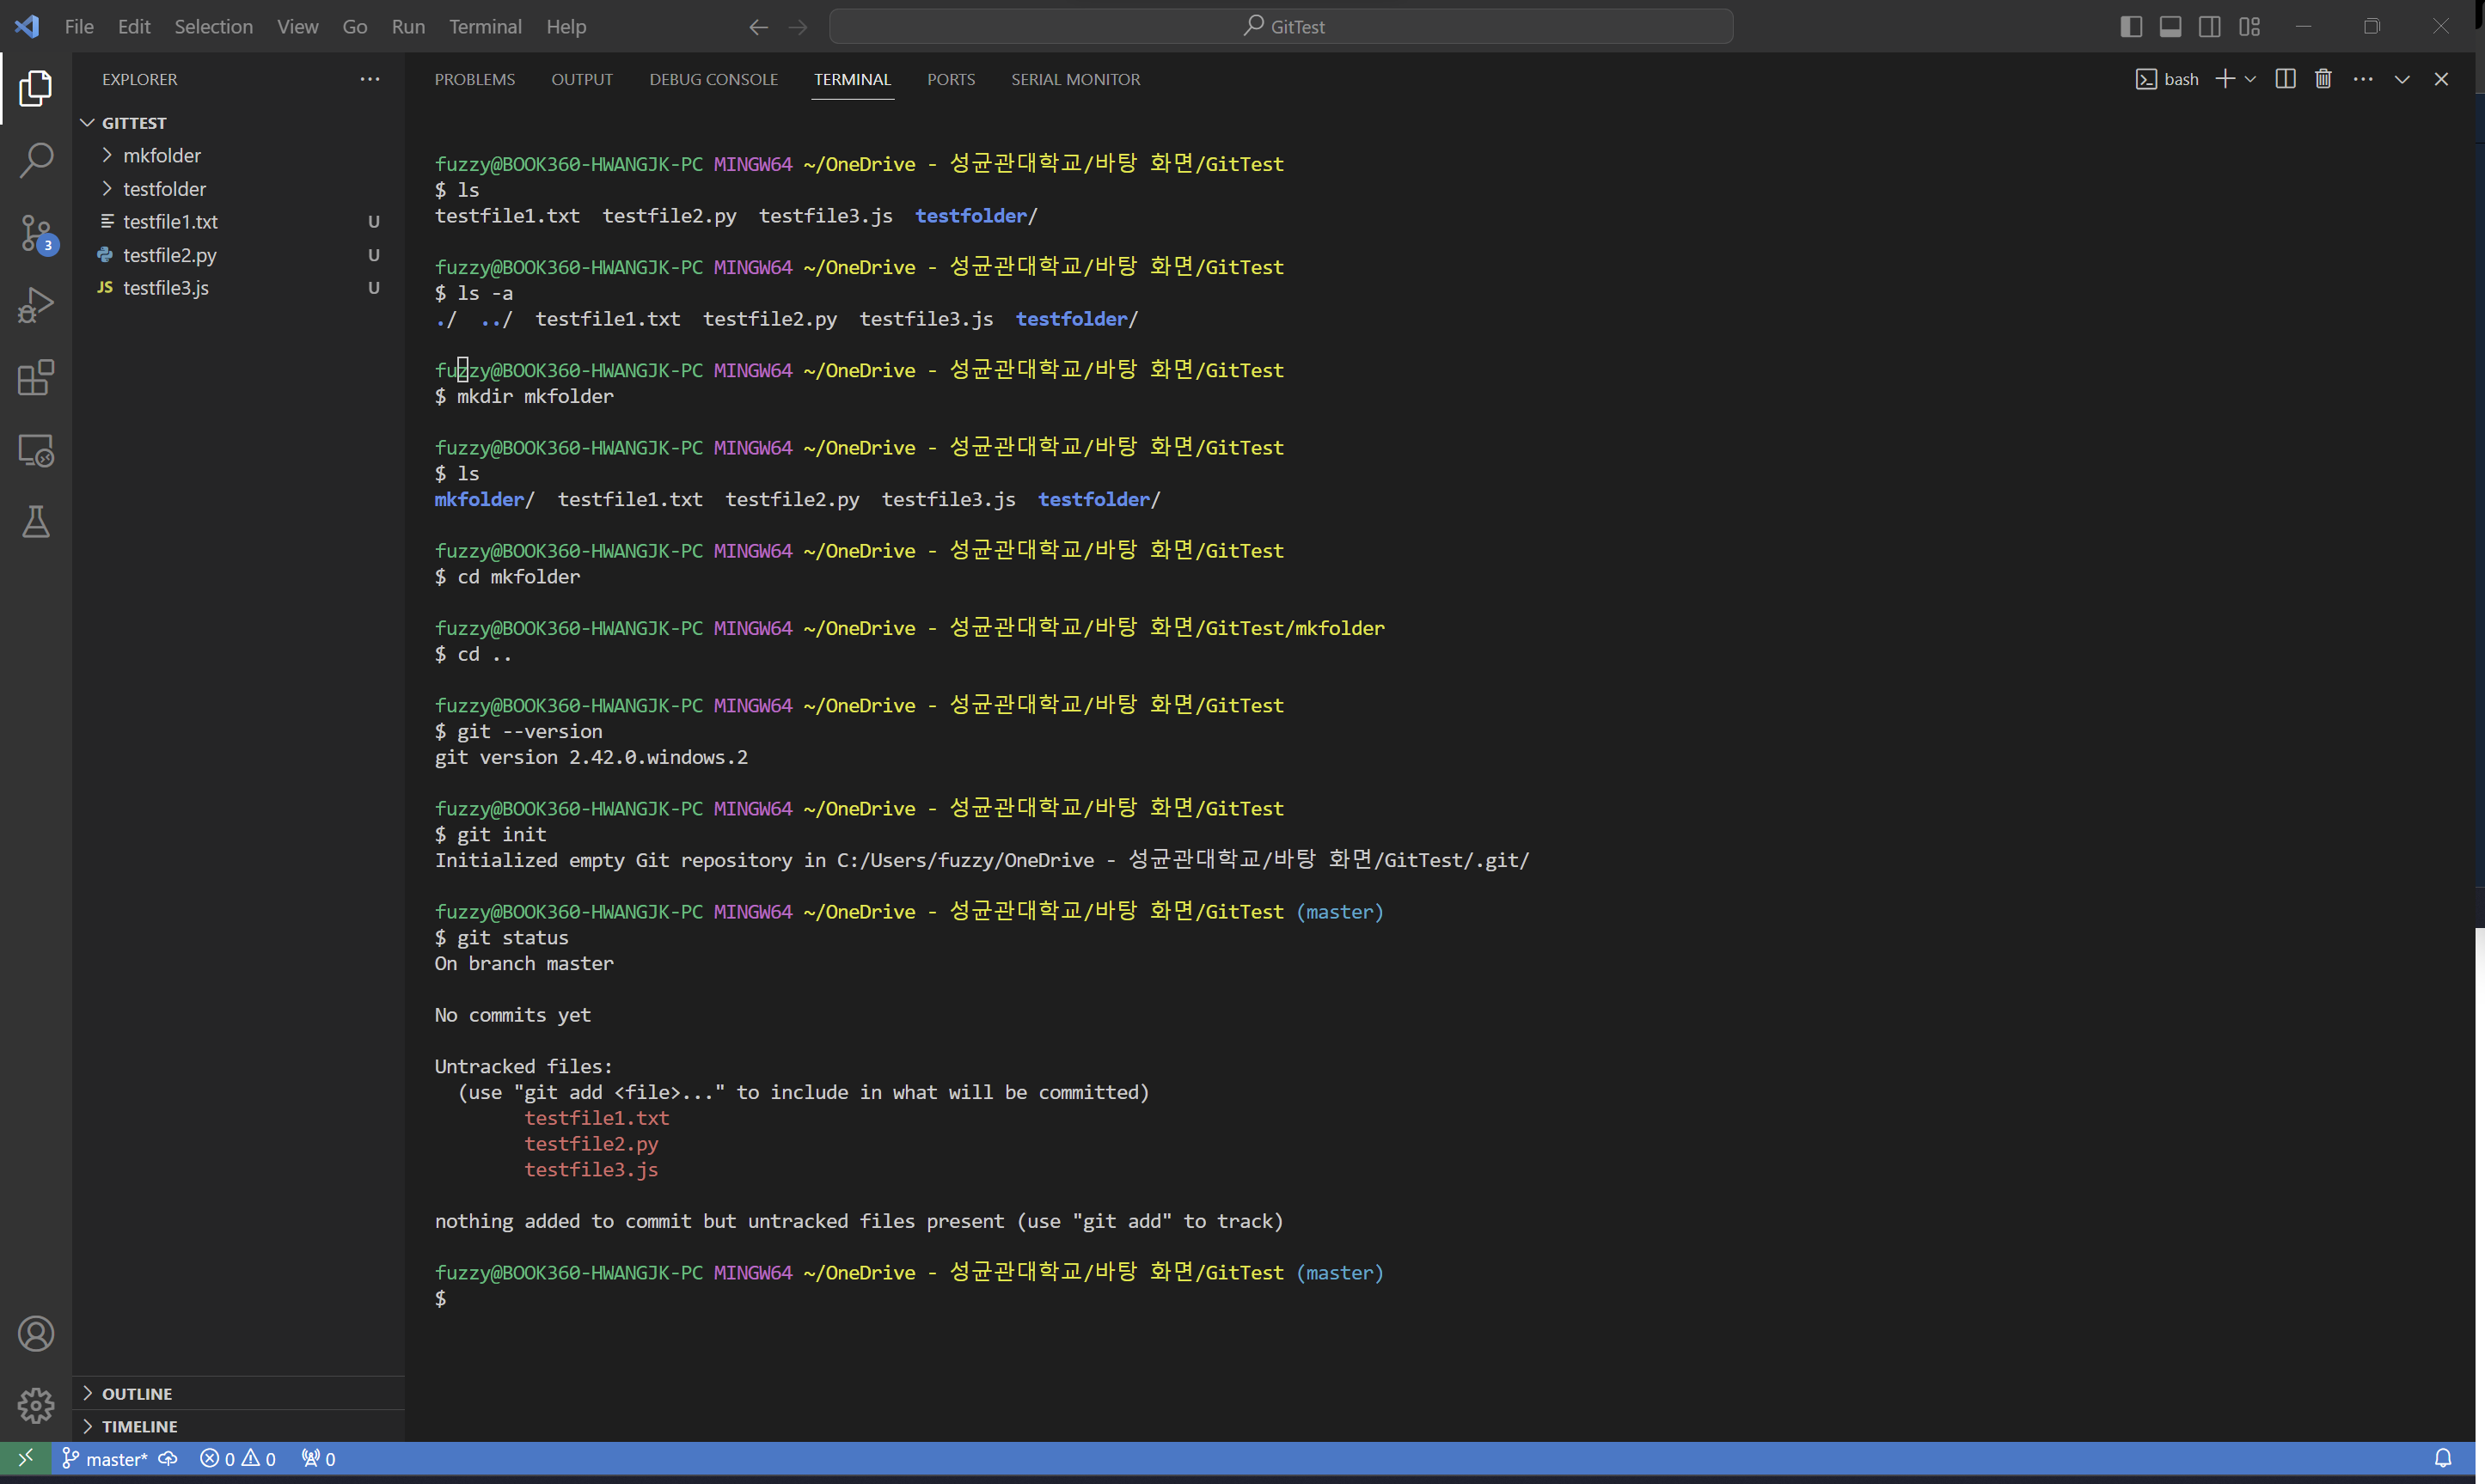Go forward navigation arrow
2485x1484 pixels.
click(798, 27)
